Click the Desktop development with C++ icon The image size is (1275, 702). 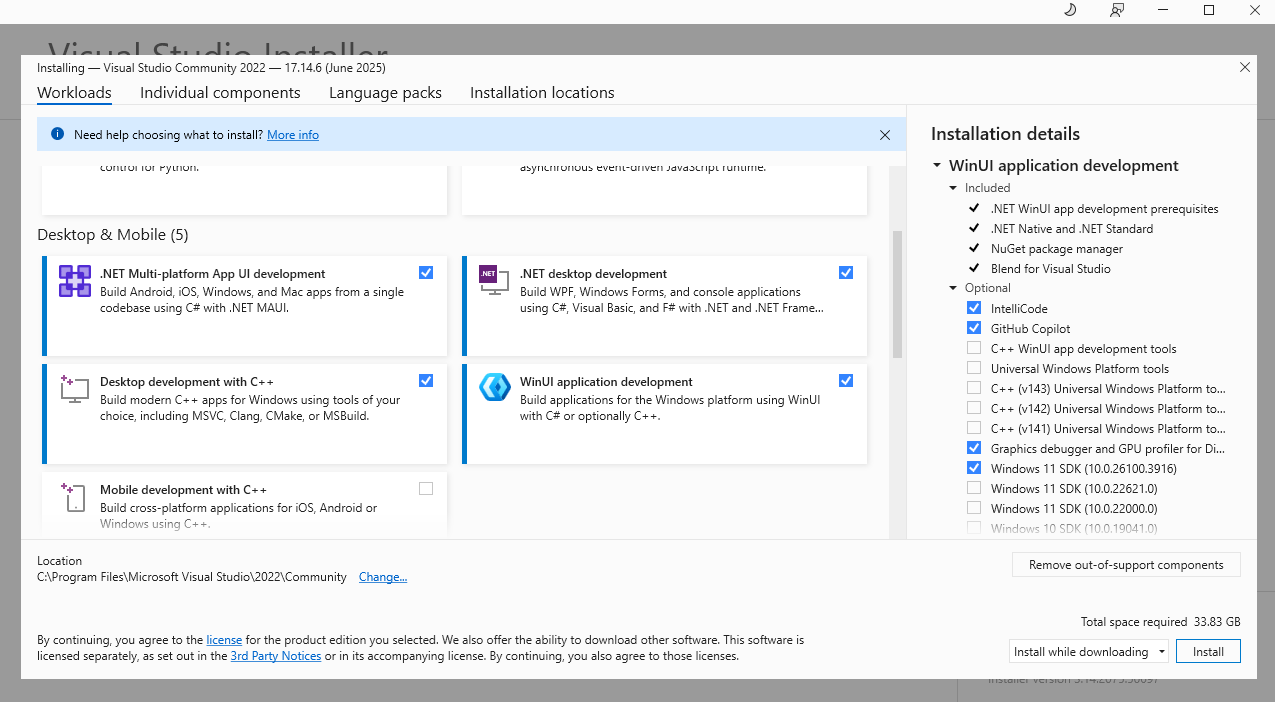[75, 389]
